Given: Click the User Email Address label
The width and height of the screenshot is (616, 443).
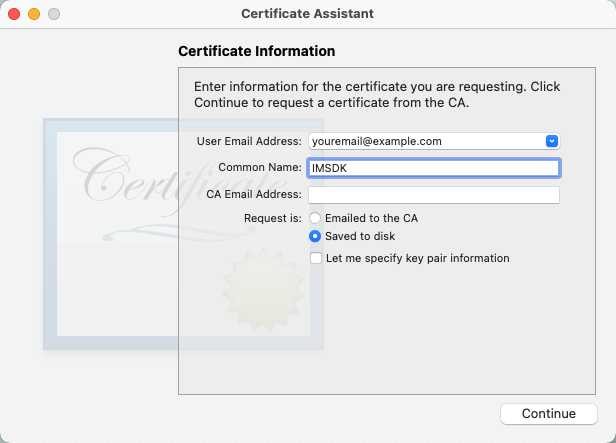Looking at the screenshot, I should [x=249, y=141].
